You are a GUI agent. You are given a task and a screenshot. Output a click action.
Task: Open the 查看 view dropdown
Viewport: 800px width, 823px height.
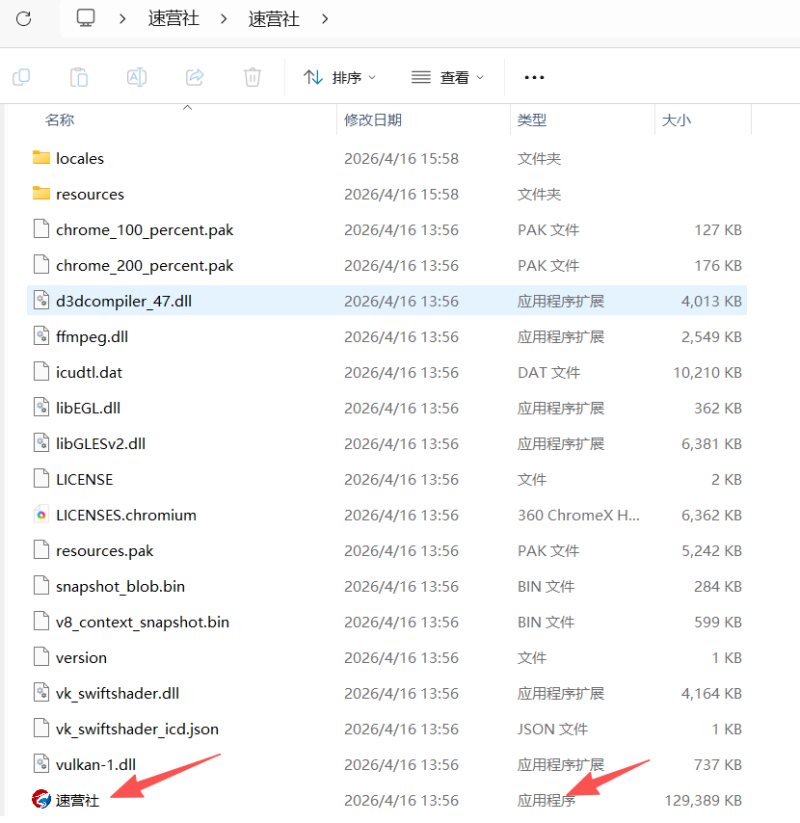448,77
